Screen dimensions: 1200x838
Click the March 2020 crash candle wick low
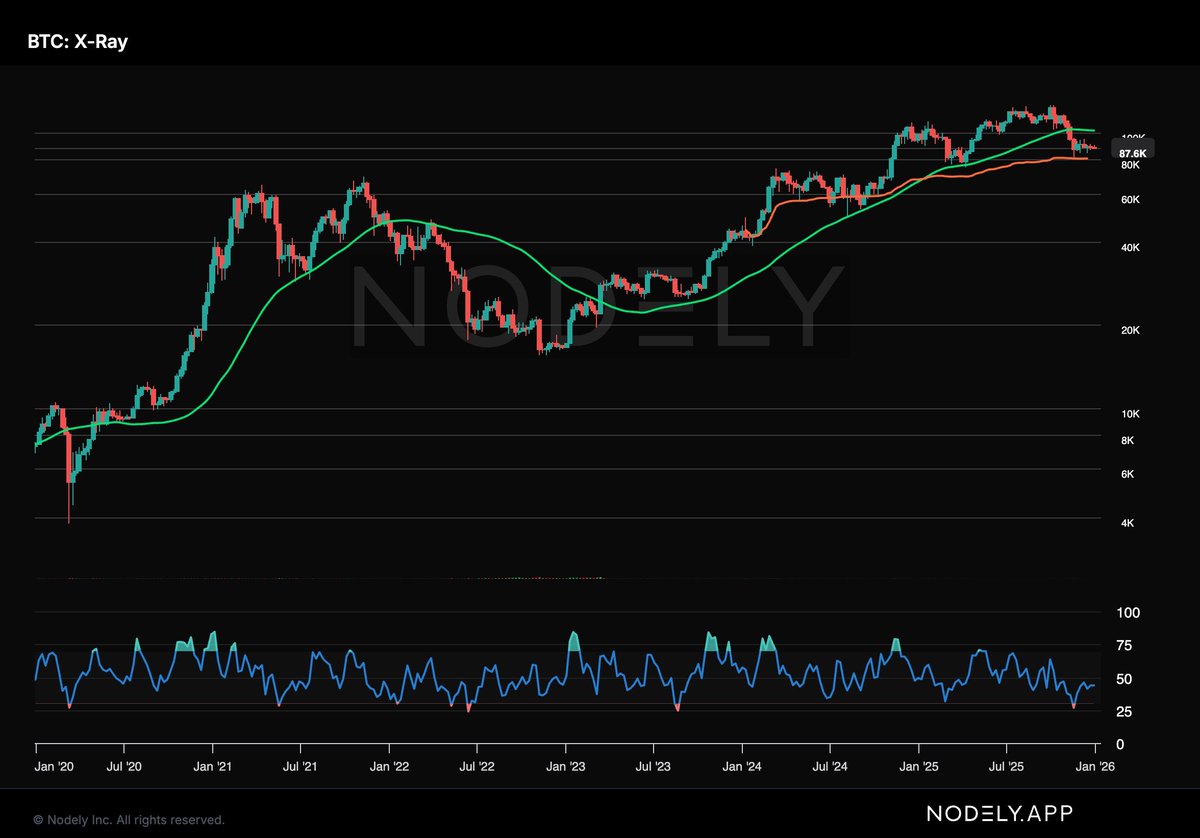coord(69,521)
